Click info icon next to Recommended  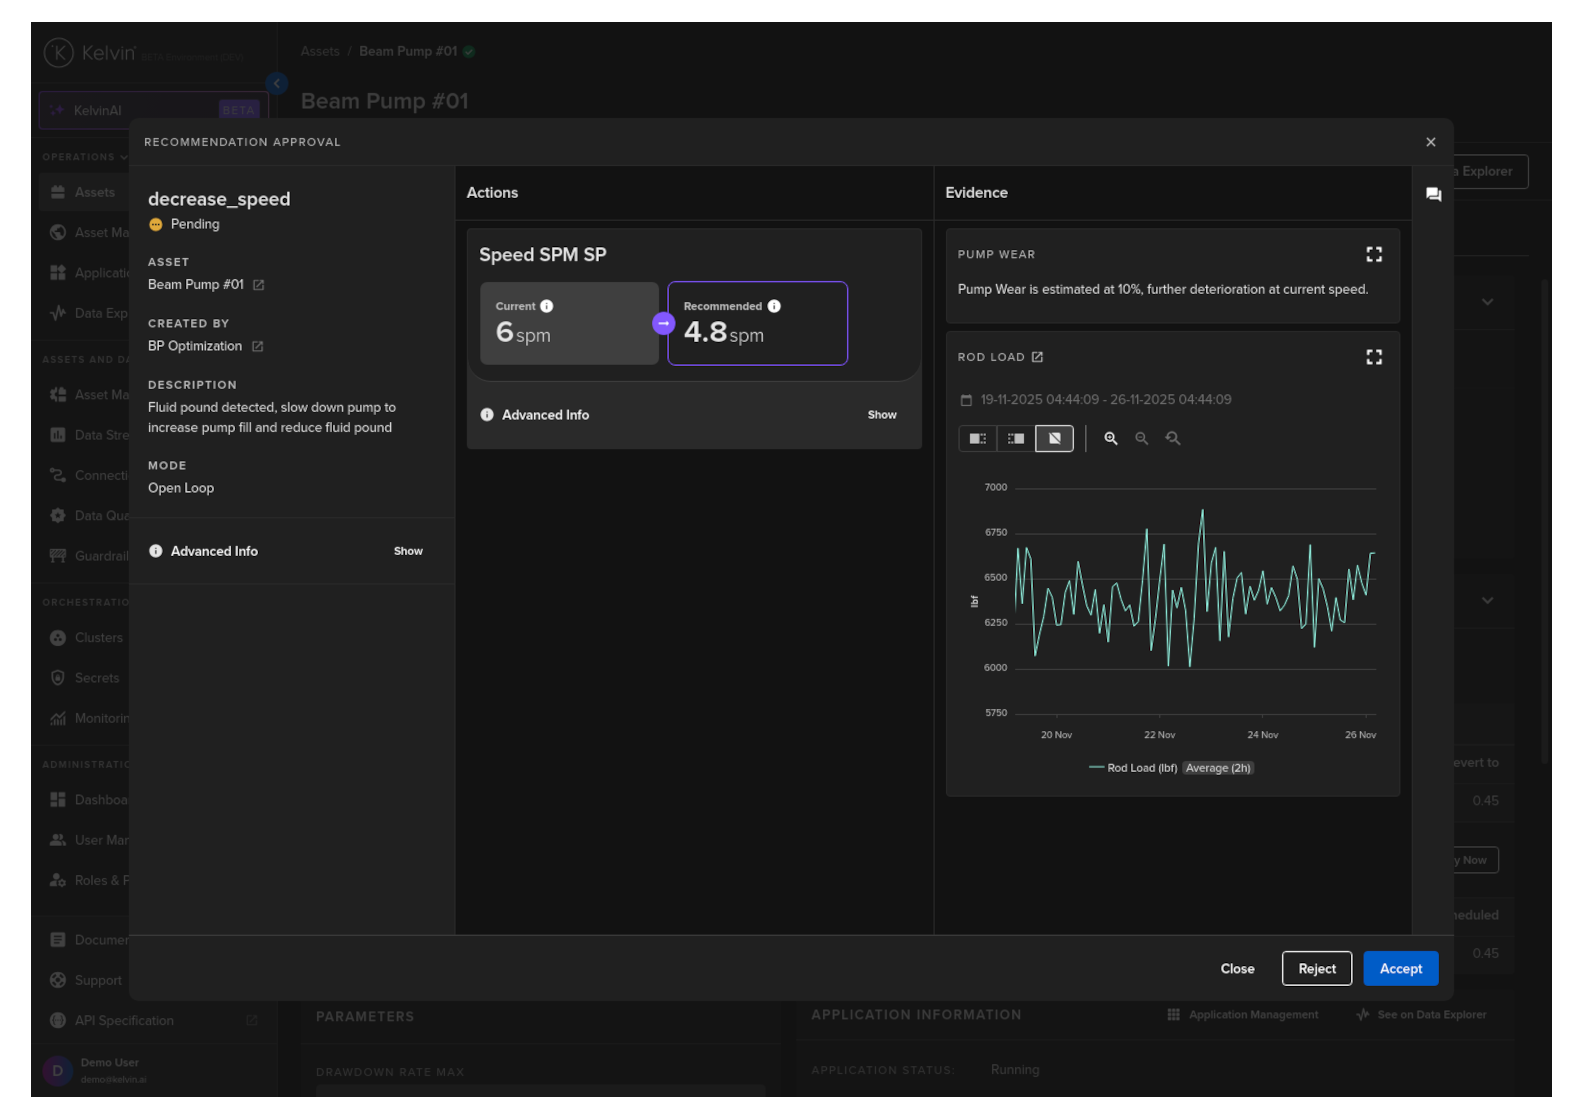774,307
